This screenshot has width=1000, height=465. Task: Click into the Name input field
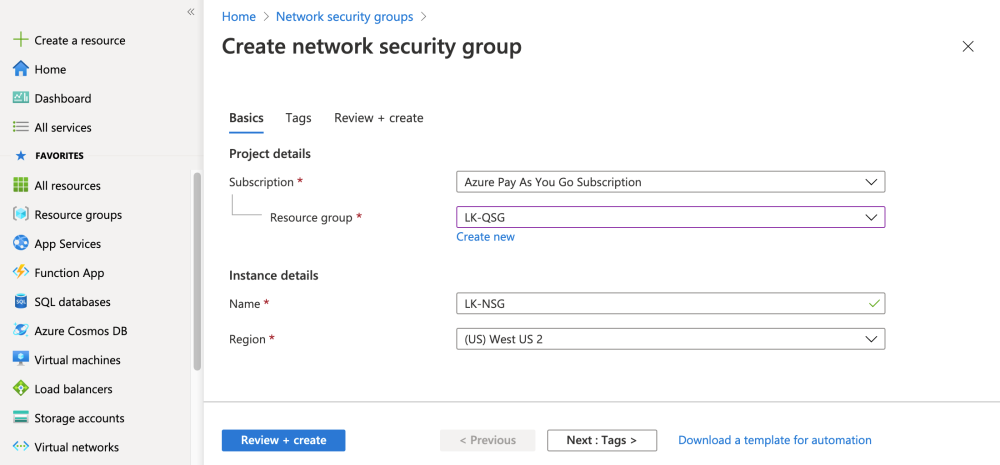pos(660,303)
